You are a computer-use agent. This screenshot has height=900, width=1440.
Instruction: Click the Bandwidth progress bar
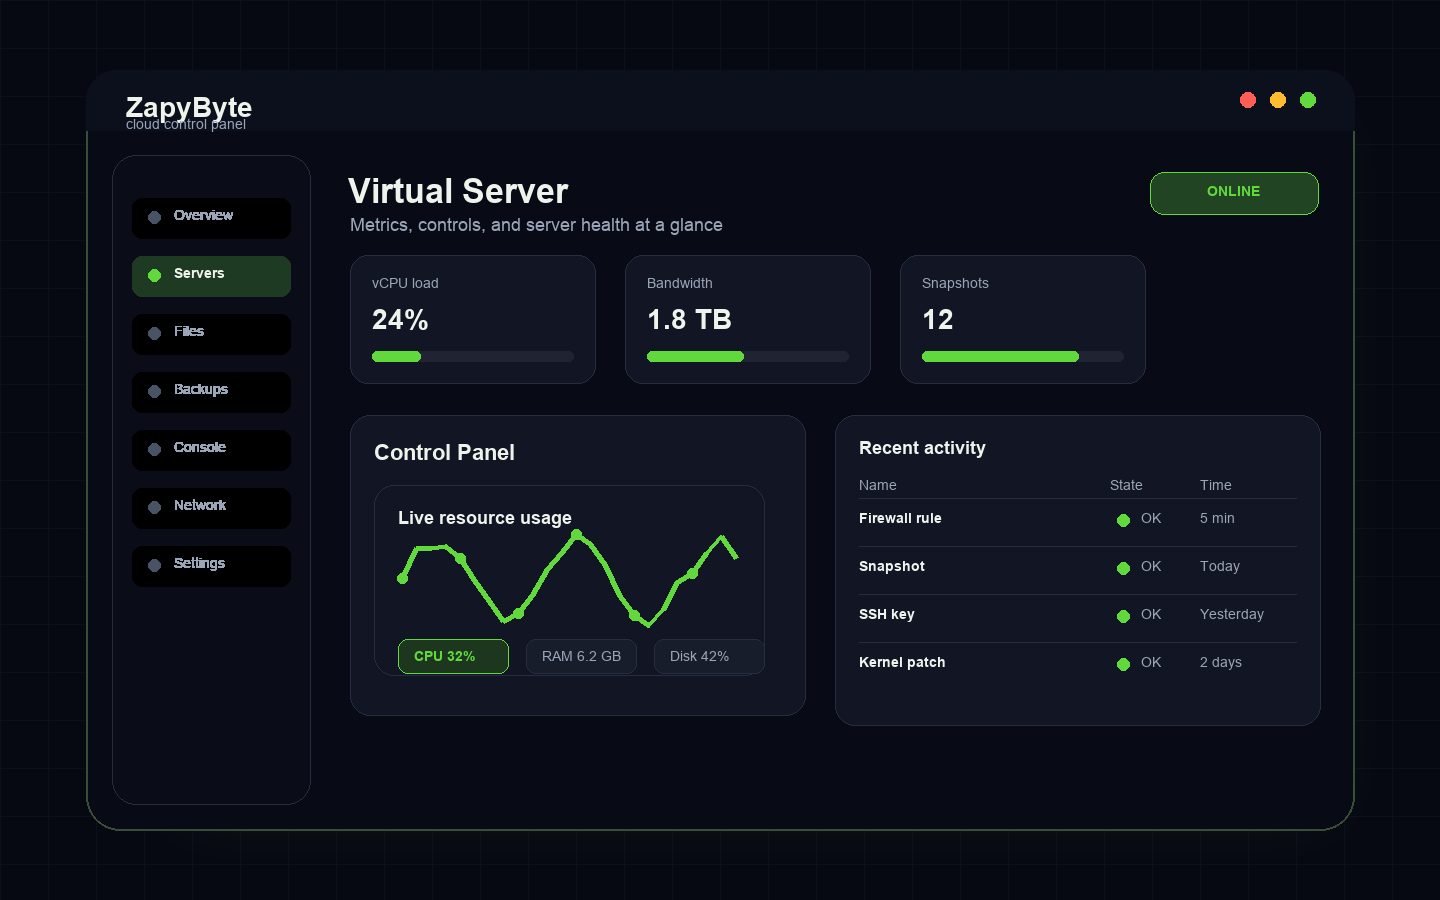[748, 357]
